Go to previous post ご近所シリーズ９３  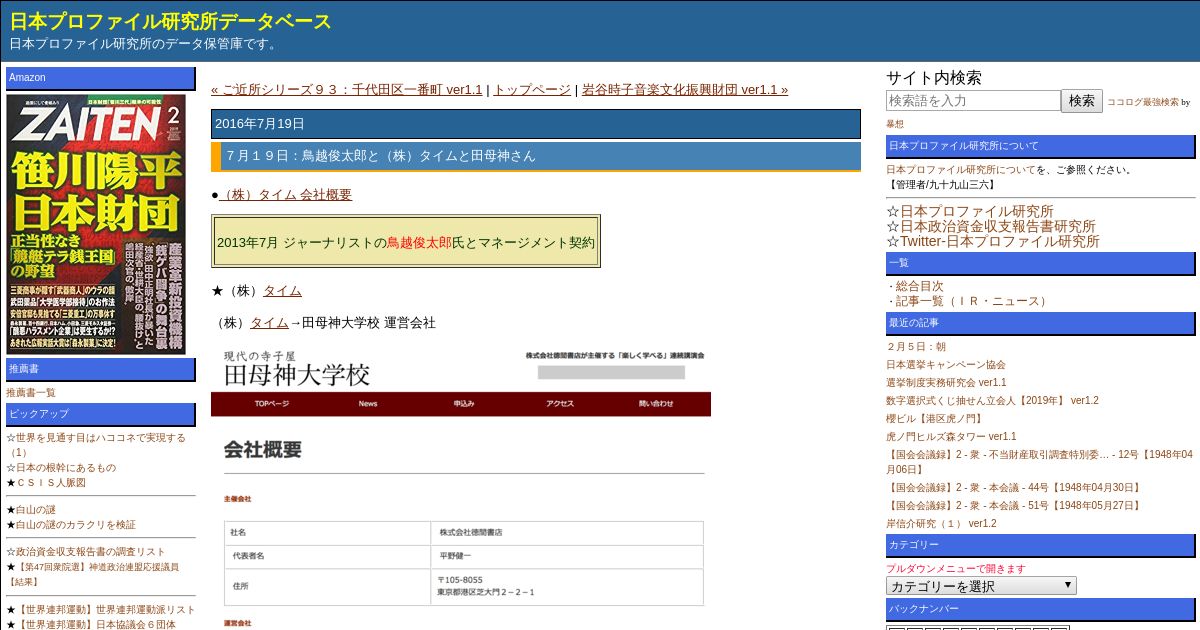tap(346, 89)
